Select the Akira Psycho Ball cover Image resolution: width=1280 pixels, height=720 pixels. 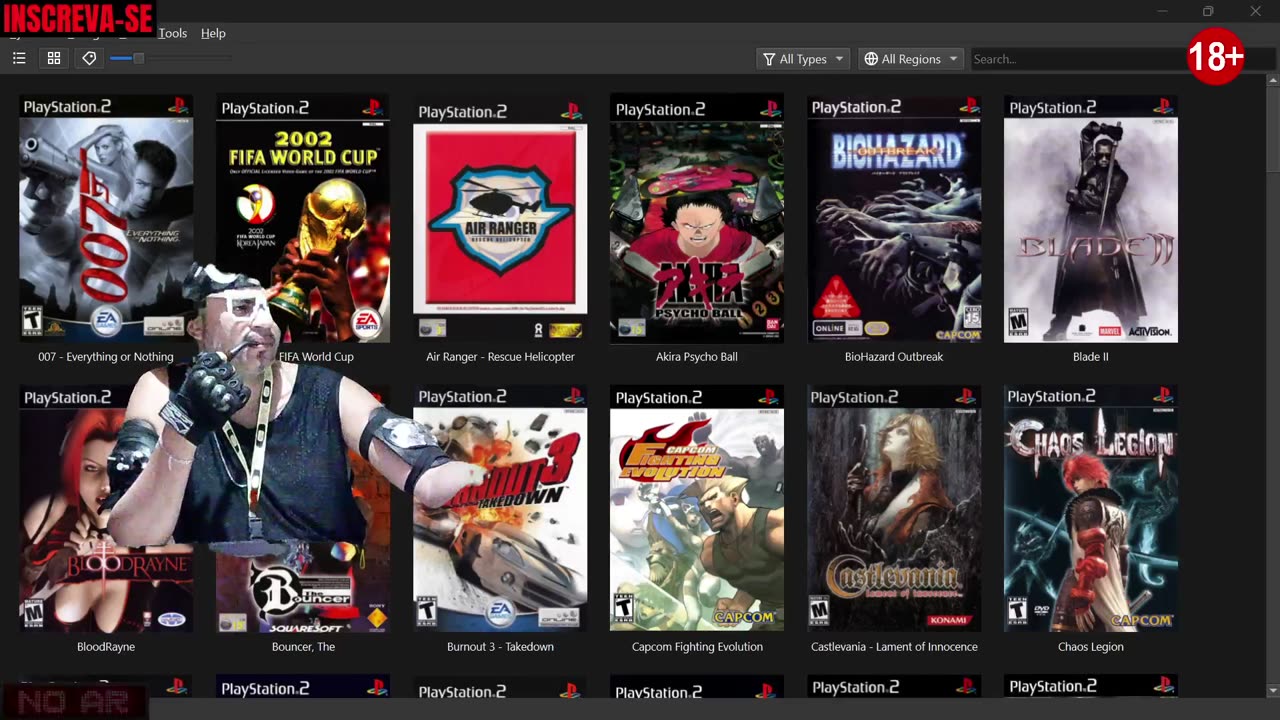(697, 218)
